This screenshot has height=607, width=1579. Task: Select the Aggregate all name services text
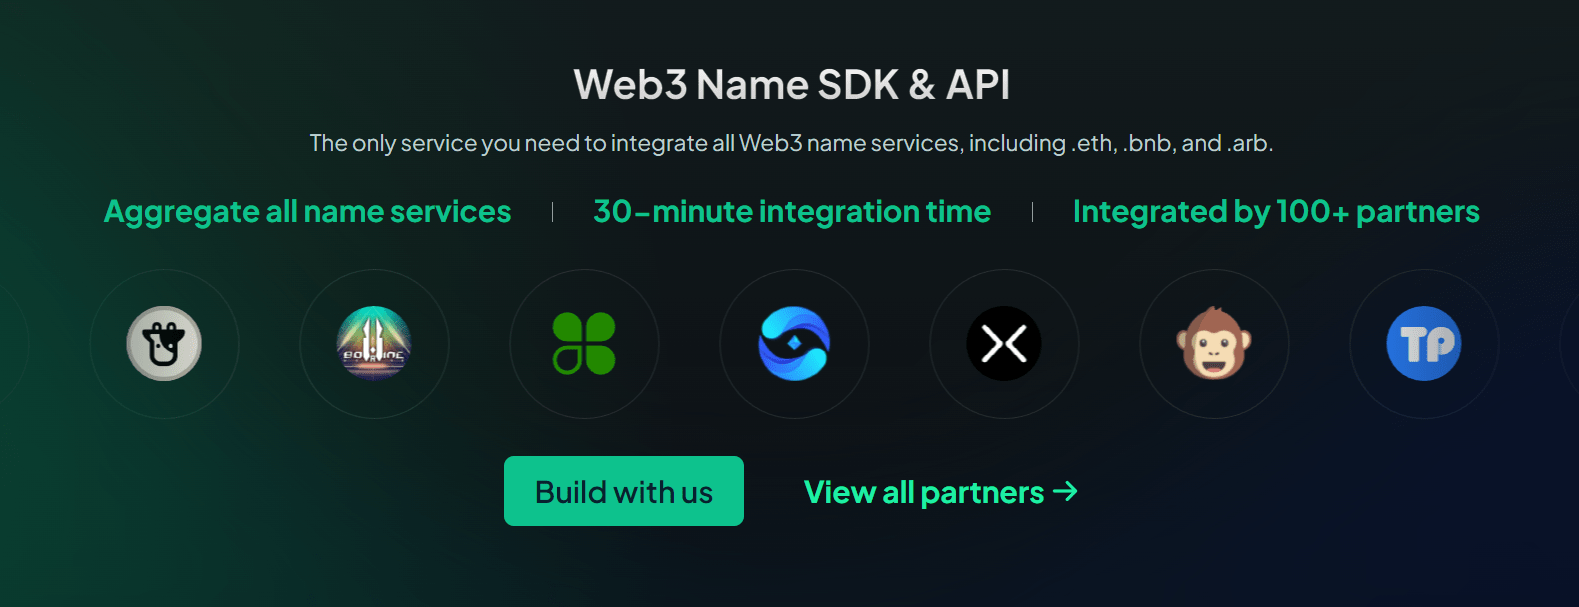click(x=308, y=212)
